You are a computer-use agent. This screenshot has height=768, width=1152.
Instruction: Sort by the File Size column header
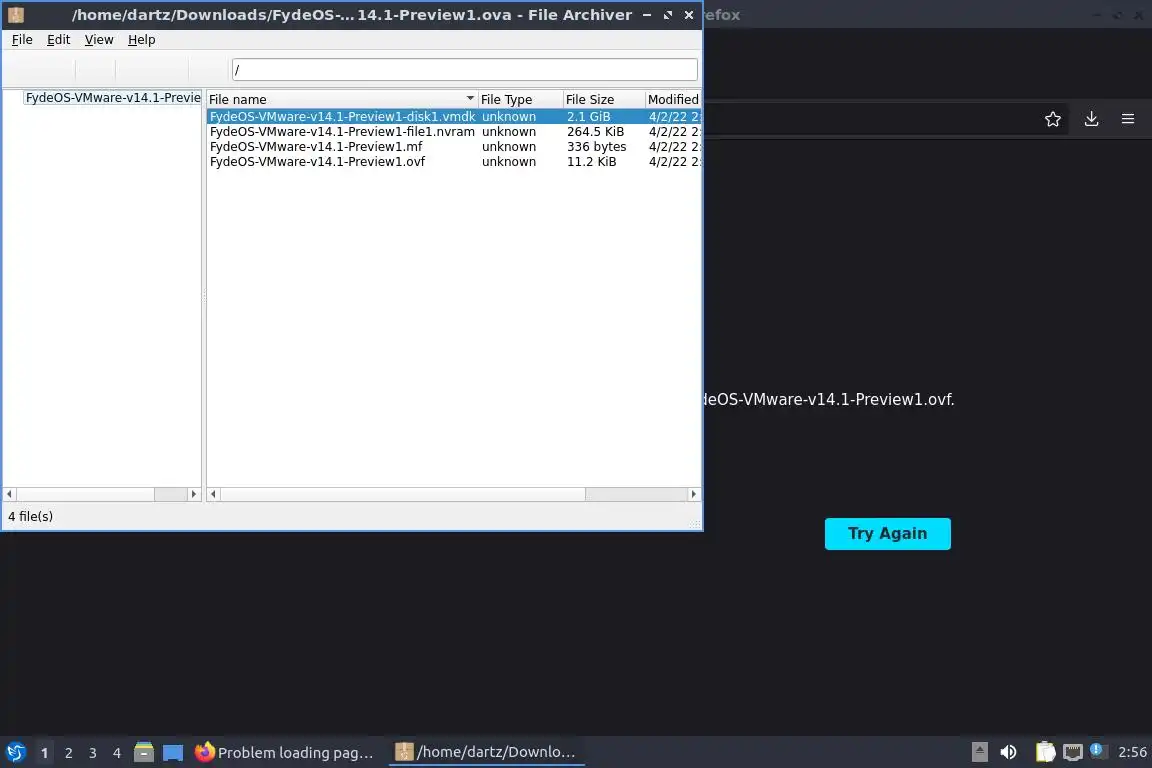point(604,99)
